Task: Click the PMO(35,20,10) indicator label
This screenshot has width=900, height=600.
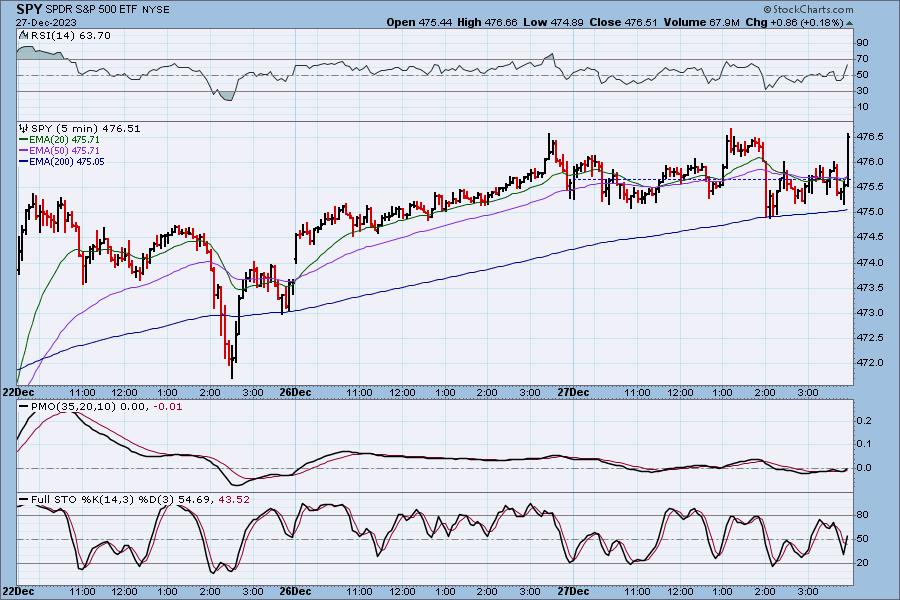Action: (73, 407)
